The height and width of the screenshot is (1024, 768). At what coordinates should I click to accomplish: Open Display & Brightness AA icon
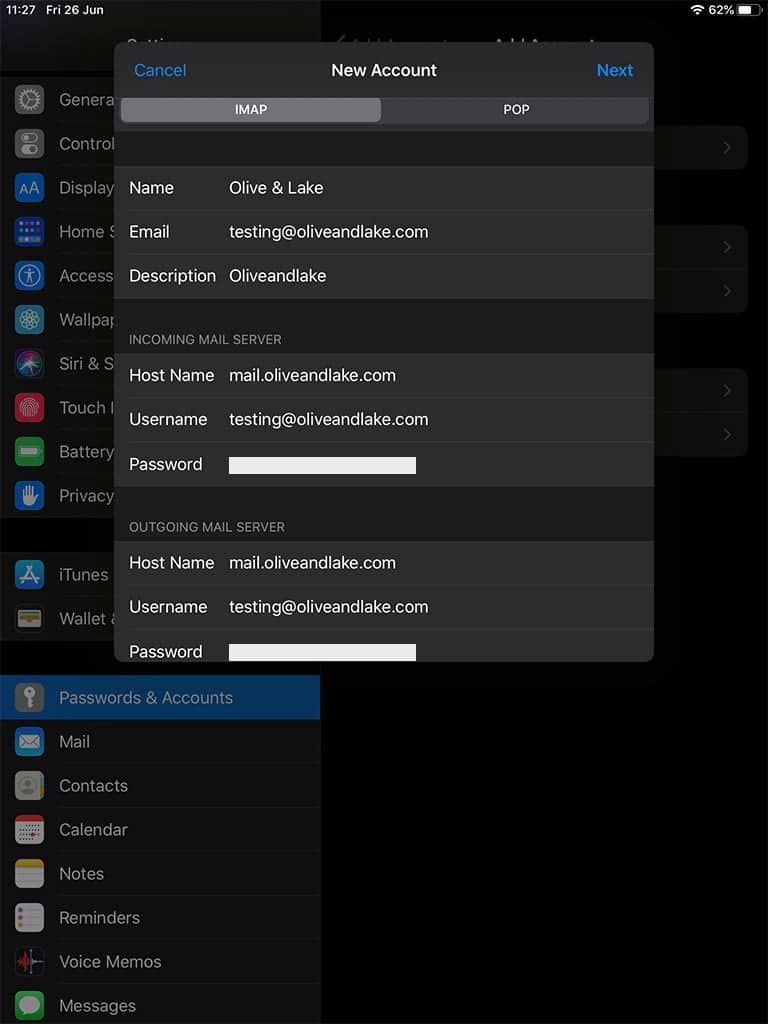[29, 188]
